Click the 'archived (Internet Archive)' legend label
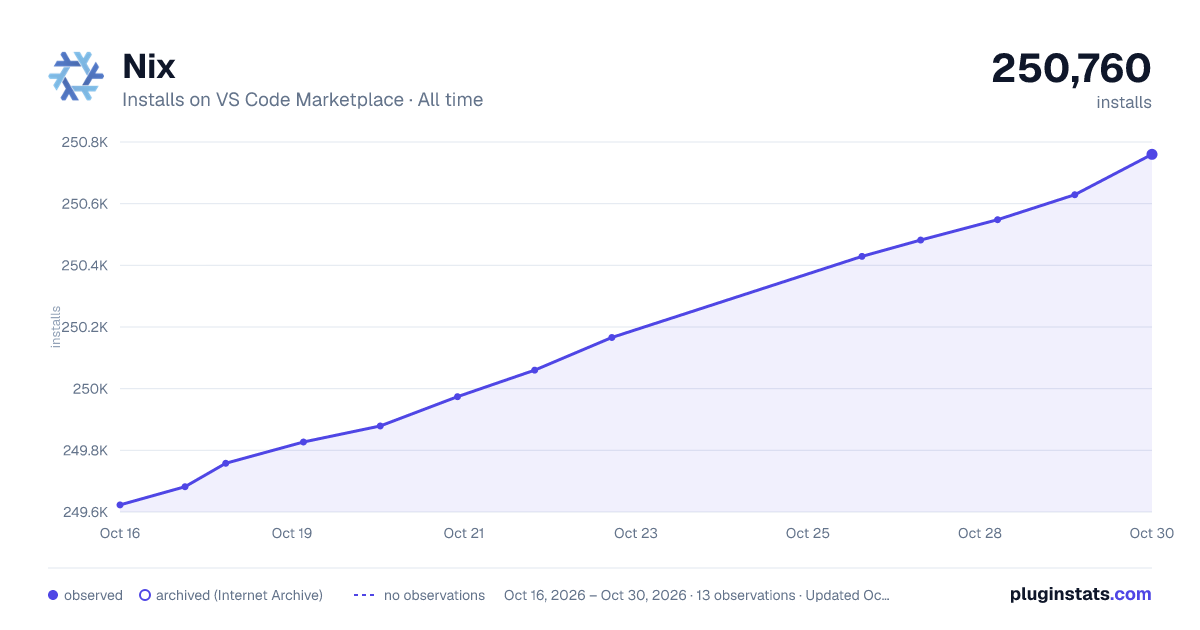 coord(239,595)
